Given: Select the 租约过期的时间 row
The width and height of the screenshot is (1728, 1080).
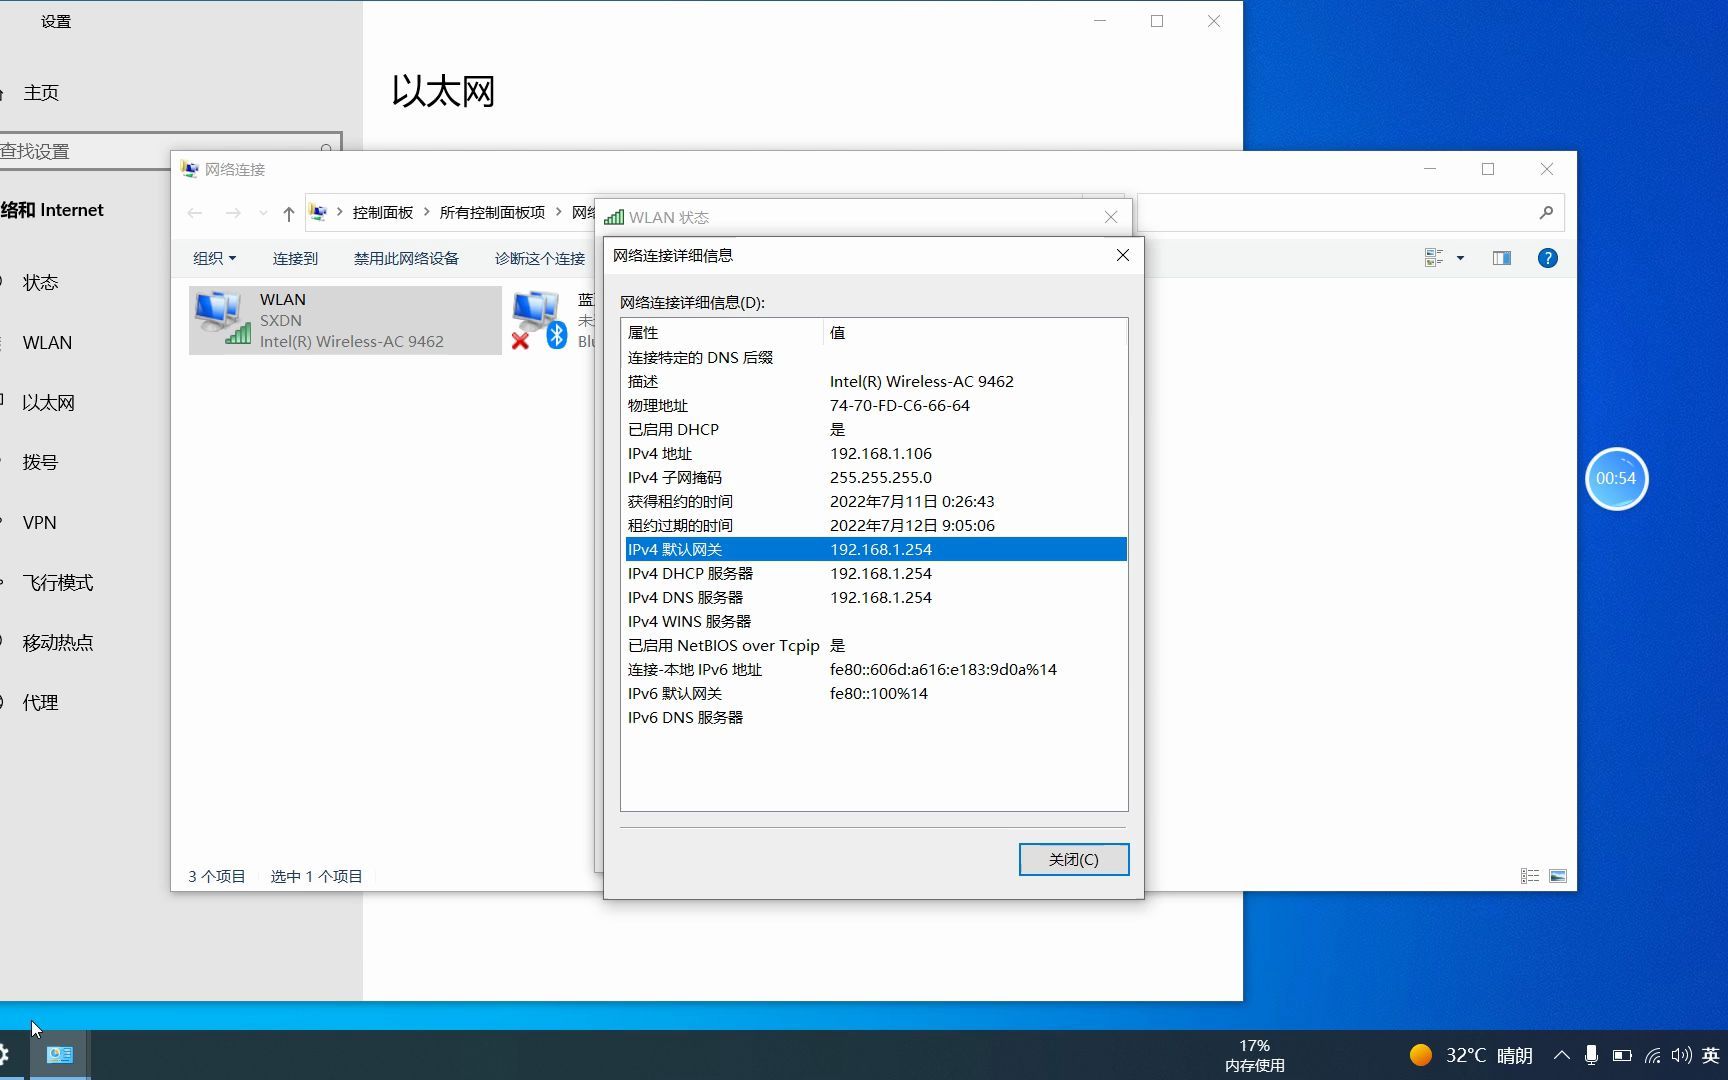Looking at the screenshot, I should (876, 525).
